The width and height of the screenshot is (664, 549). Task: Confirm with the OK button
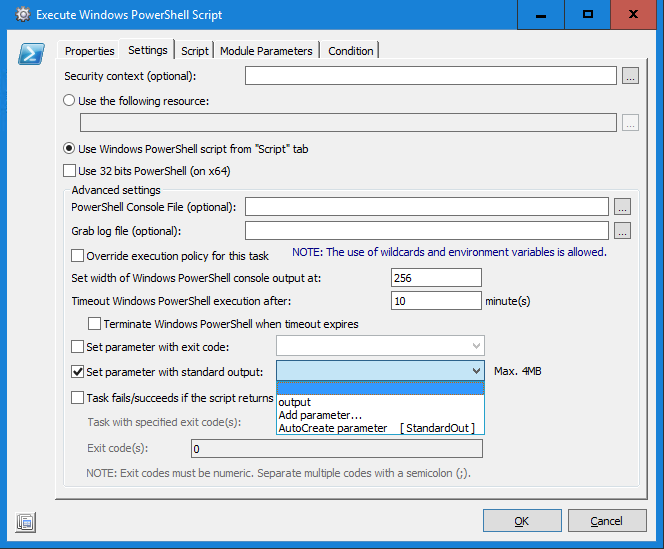(x=522, y=521)
